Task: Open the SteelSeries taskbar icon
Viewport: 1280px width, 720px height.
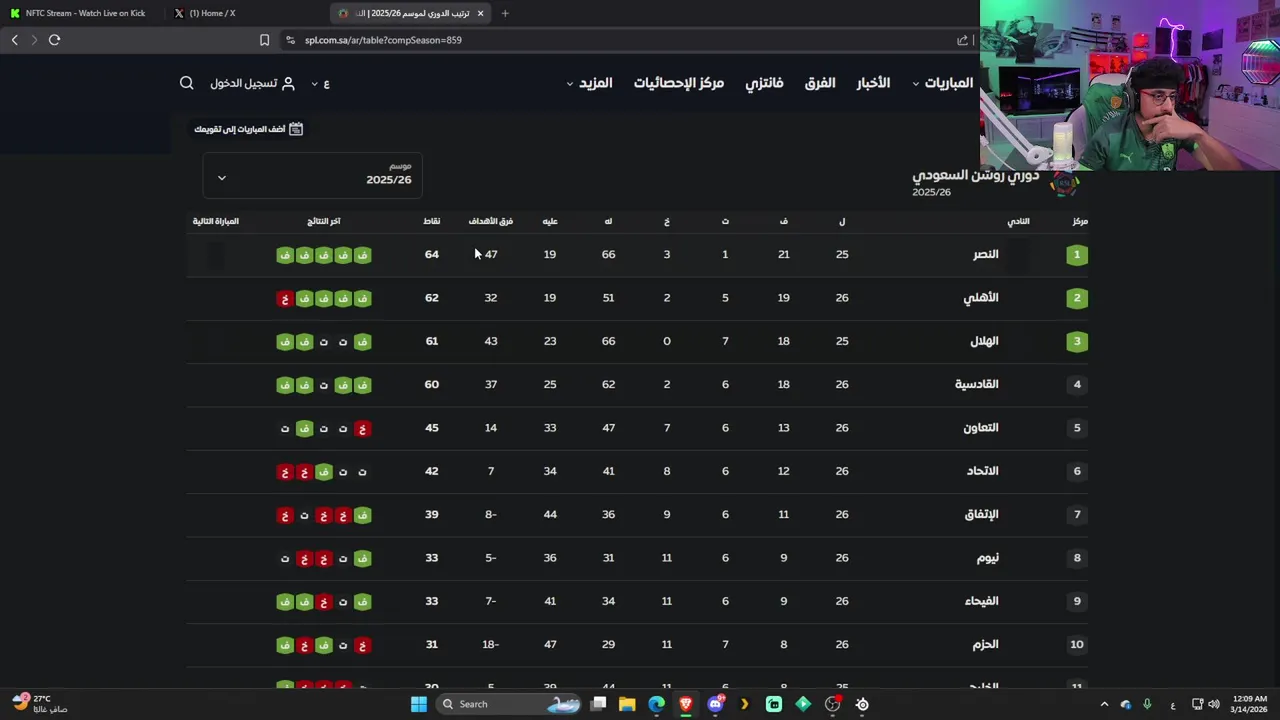Action: coord(862,704)
